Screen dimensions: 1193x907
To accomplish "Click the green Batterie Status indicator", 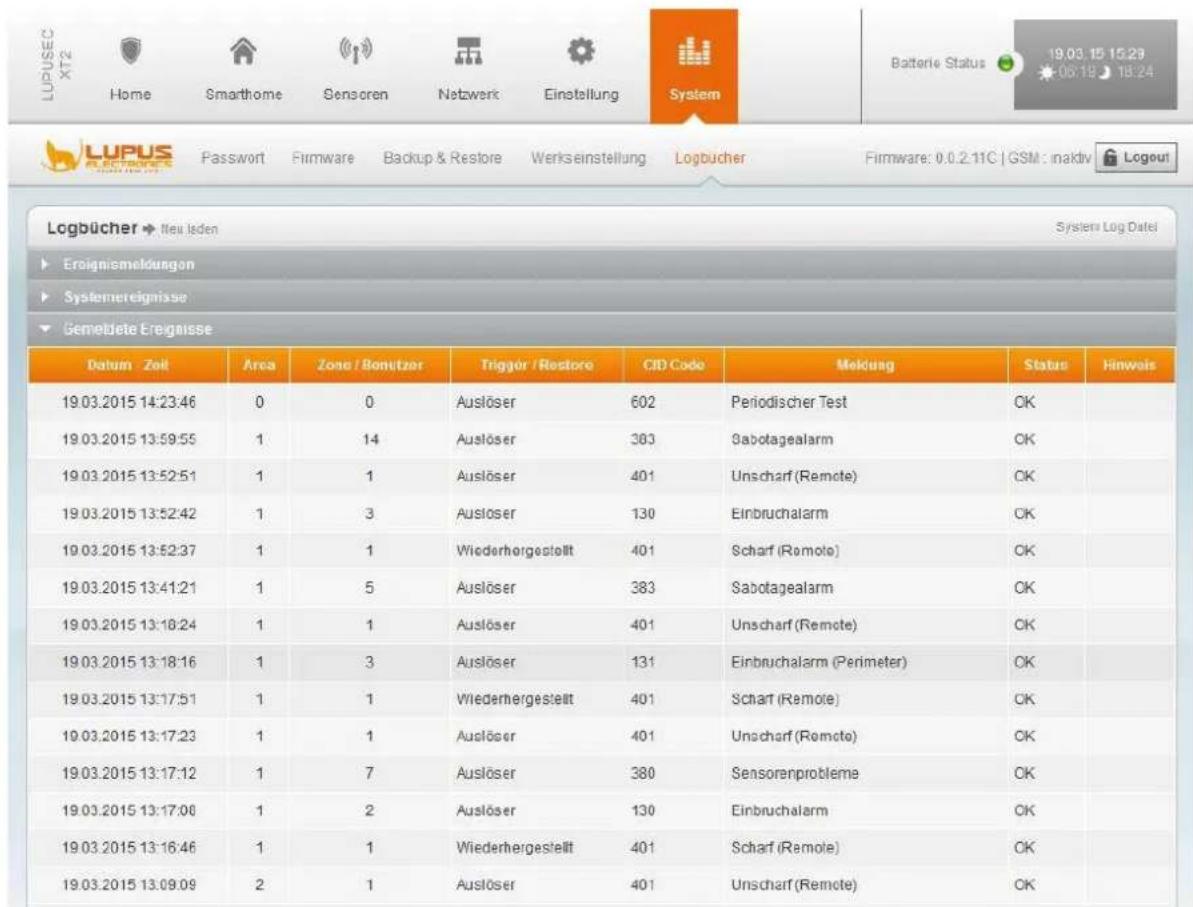I will click(x=1006, y=63).
